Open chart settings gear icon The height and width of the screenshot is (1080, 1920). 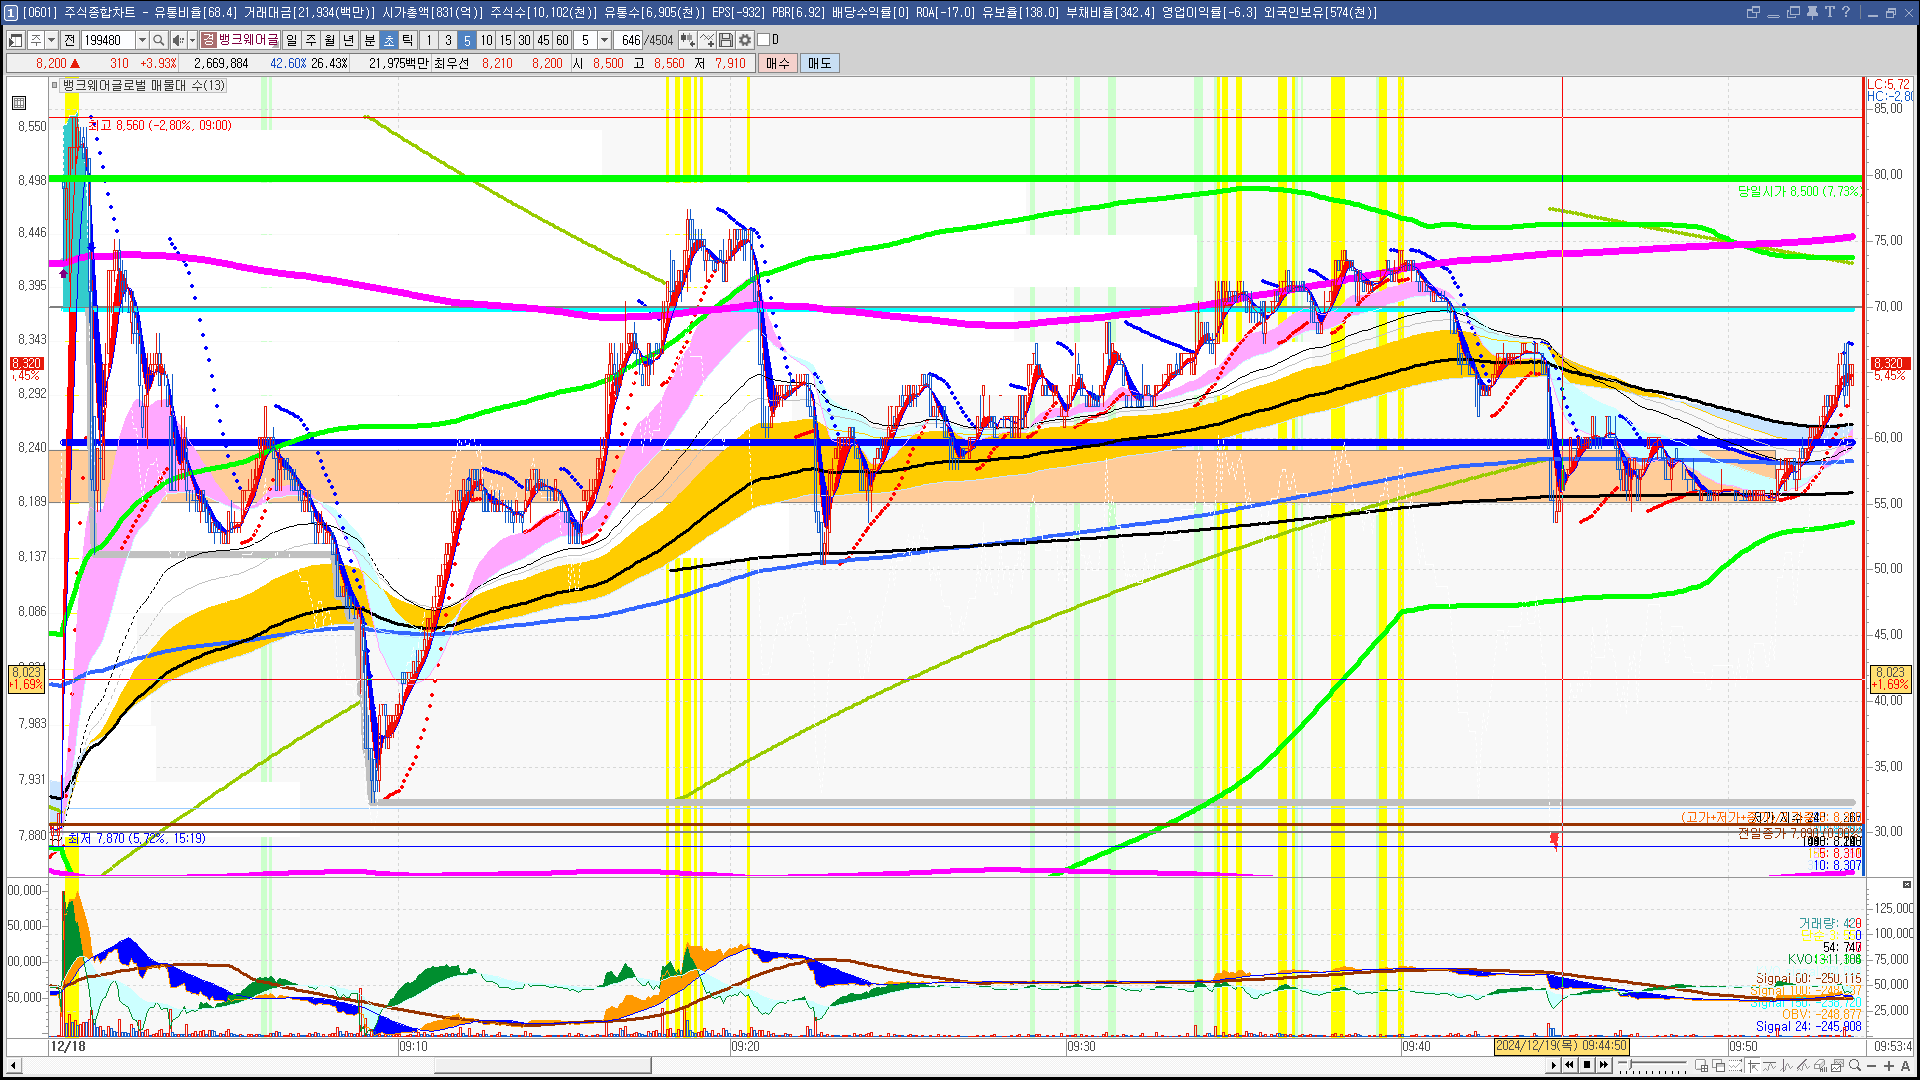point(745,40)
